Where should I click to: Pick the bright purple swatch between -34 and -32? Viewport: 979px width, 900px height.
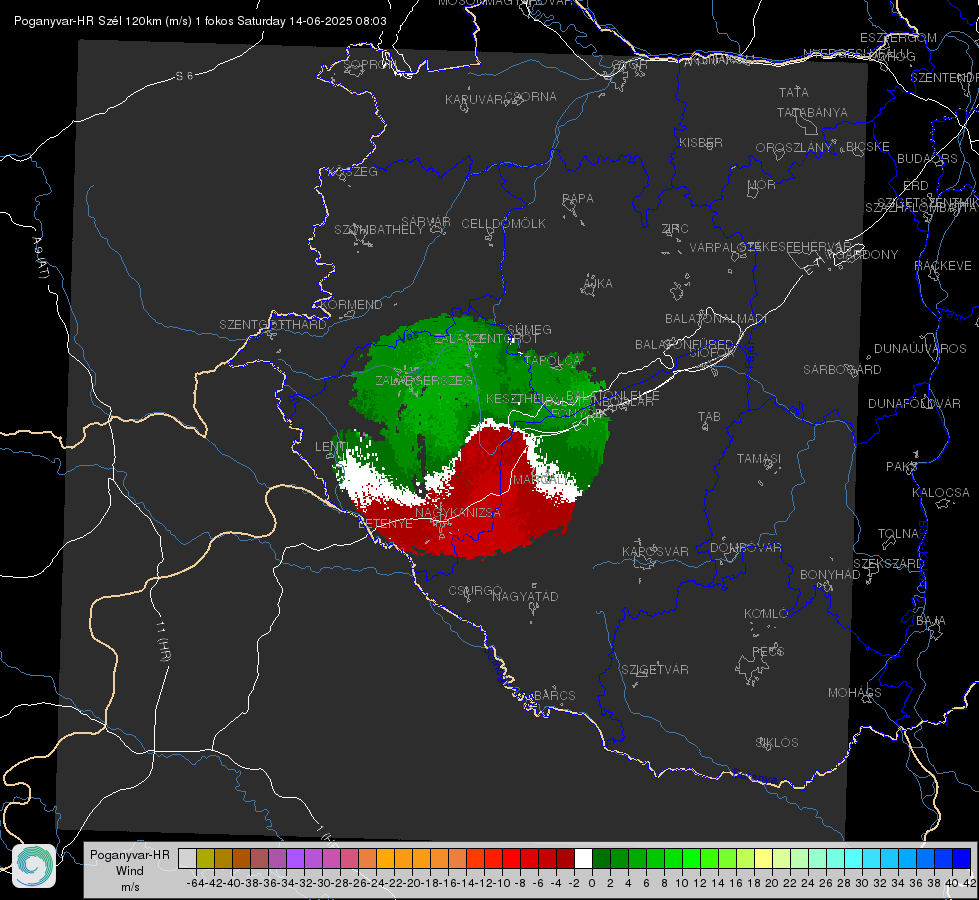point(295,859)
